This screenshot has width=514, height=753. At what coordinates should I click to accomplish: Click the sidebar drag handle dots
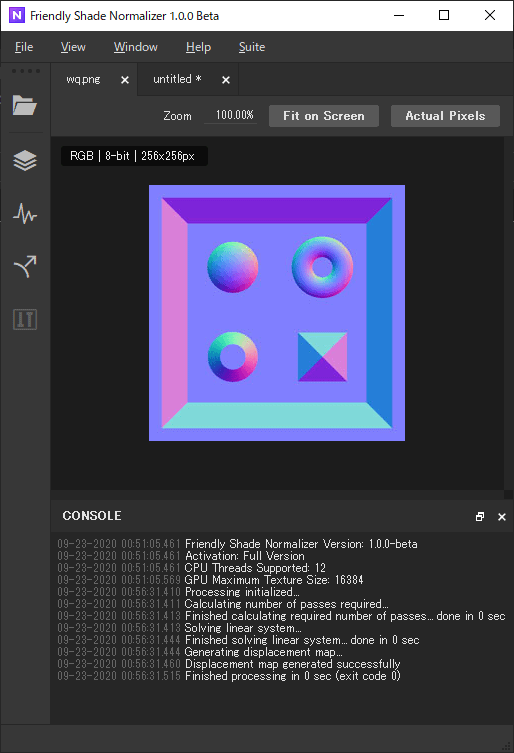tap(25, 71)
